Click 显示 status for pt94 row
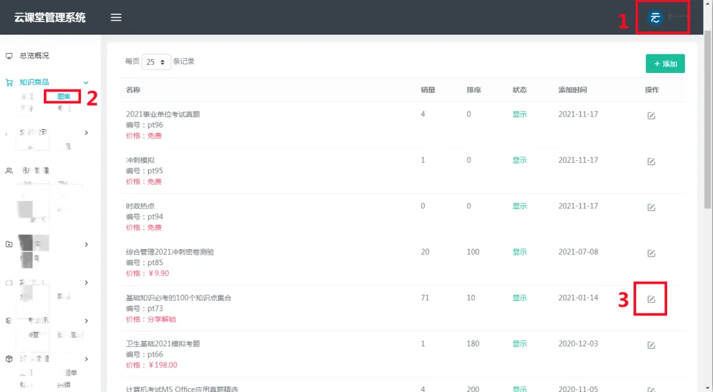713x392 pixels. click(x=520, y=206)
